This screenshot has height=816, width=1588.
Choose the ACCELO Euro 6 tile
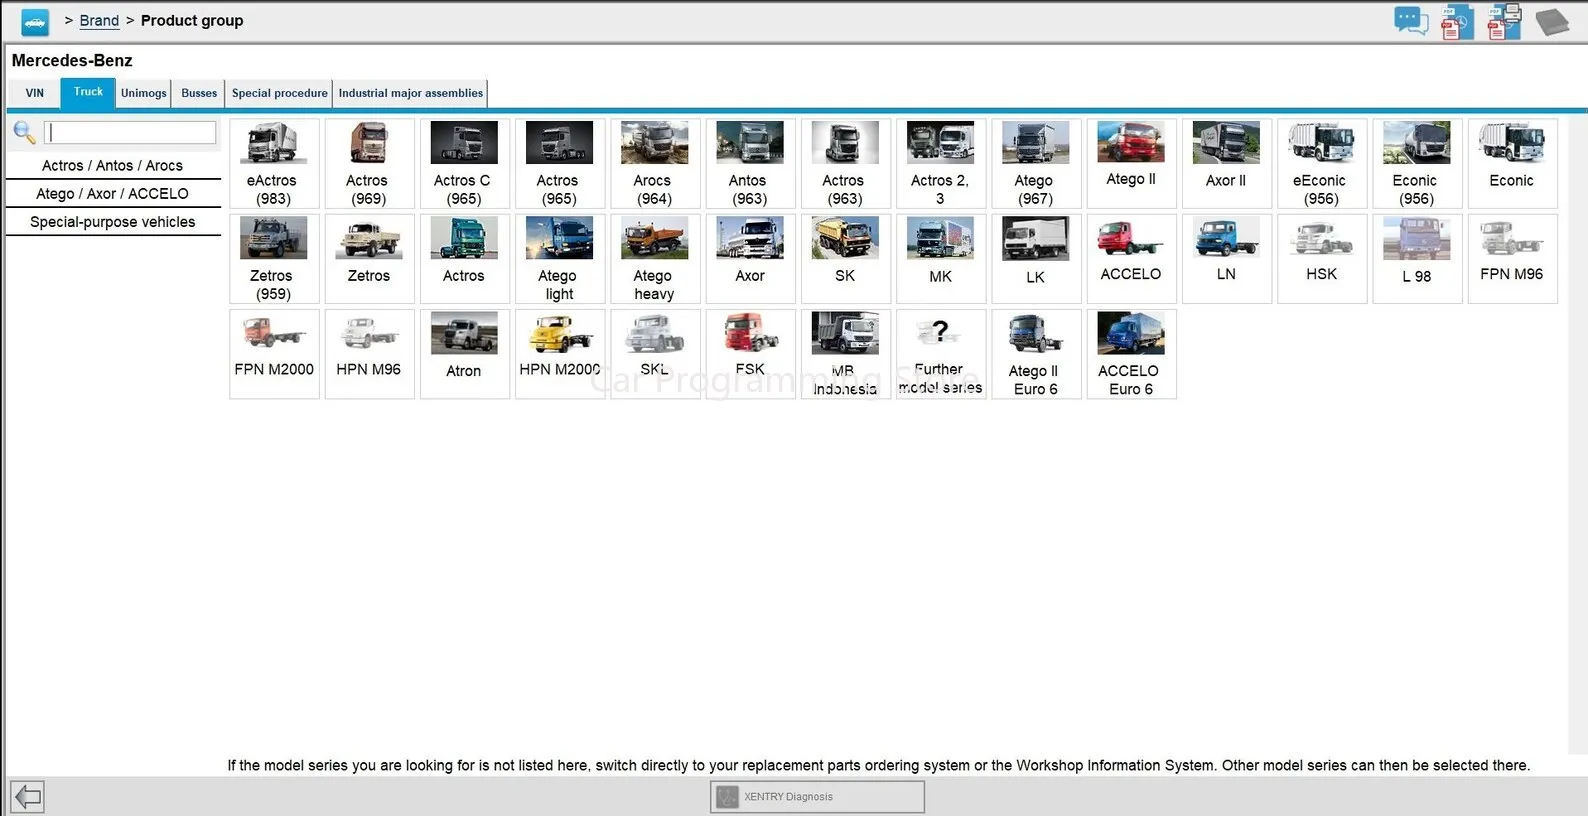tap(1131, 353)
